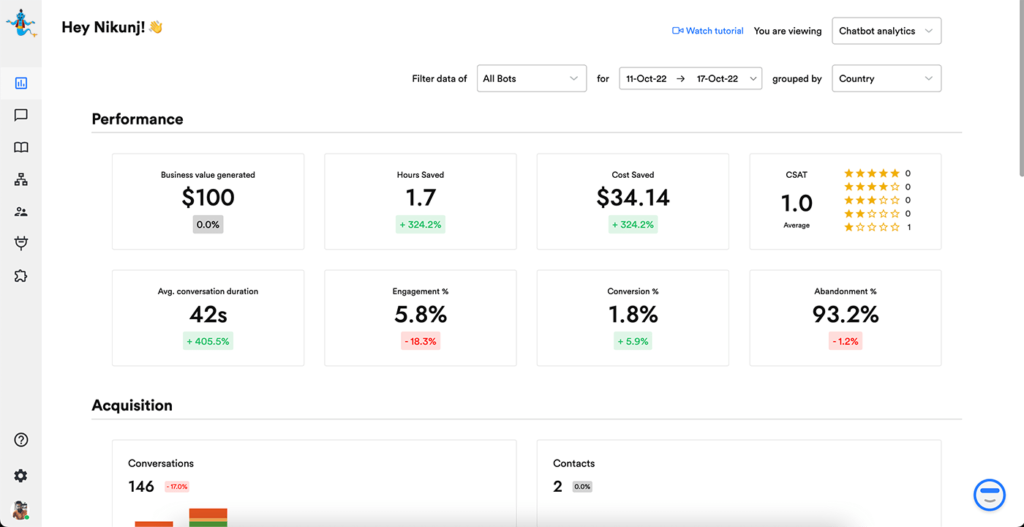Open the book icon in the sidebar

tap(21, 147)
